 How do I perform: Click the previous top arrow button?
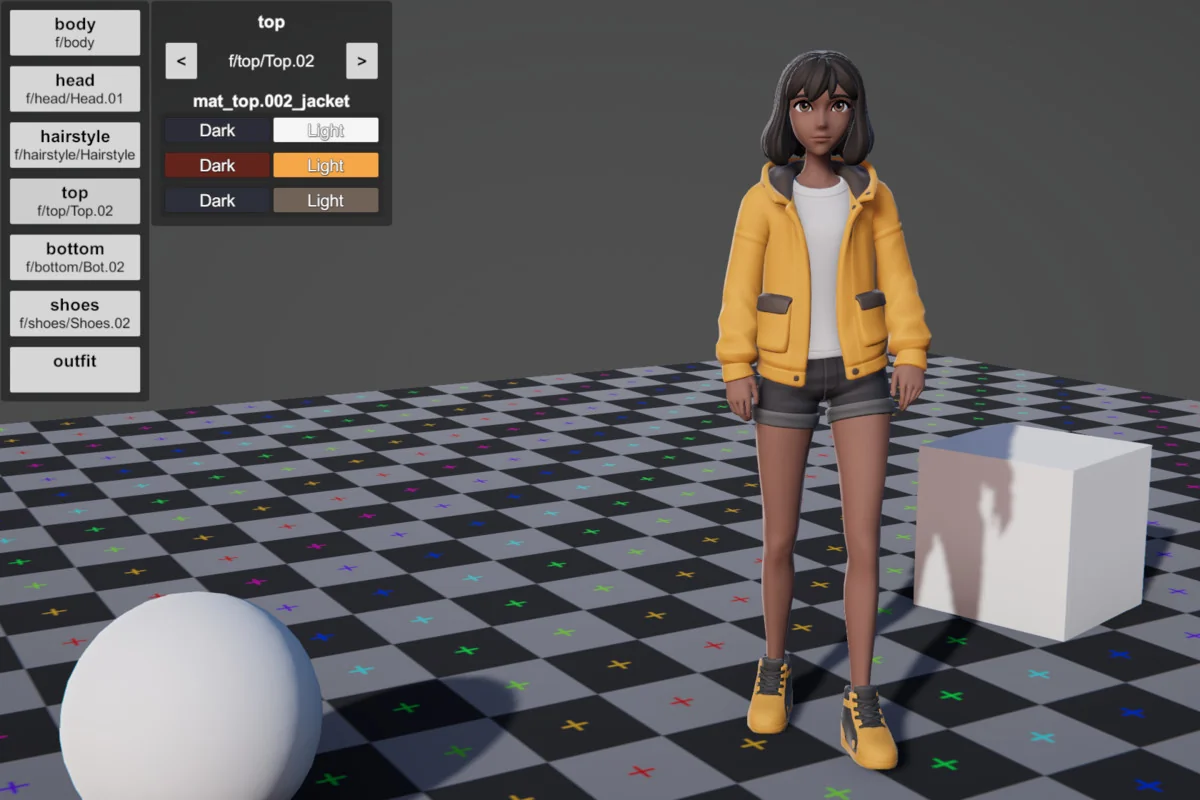181,61
